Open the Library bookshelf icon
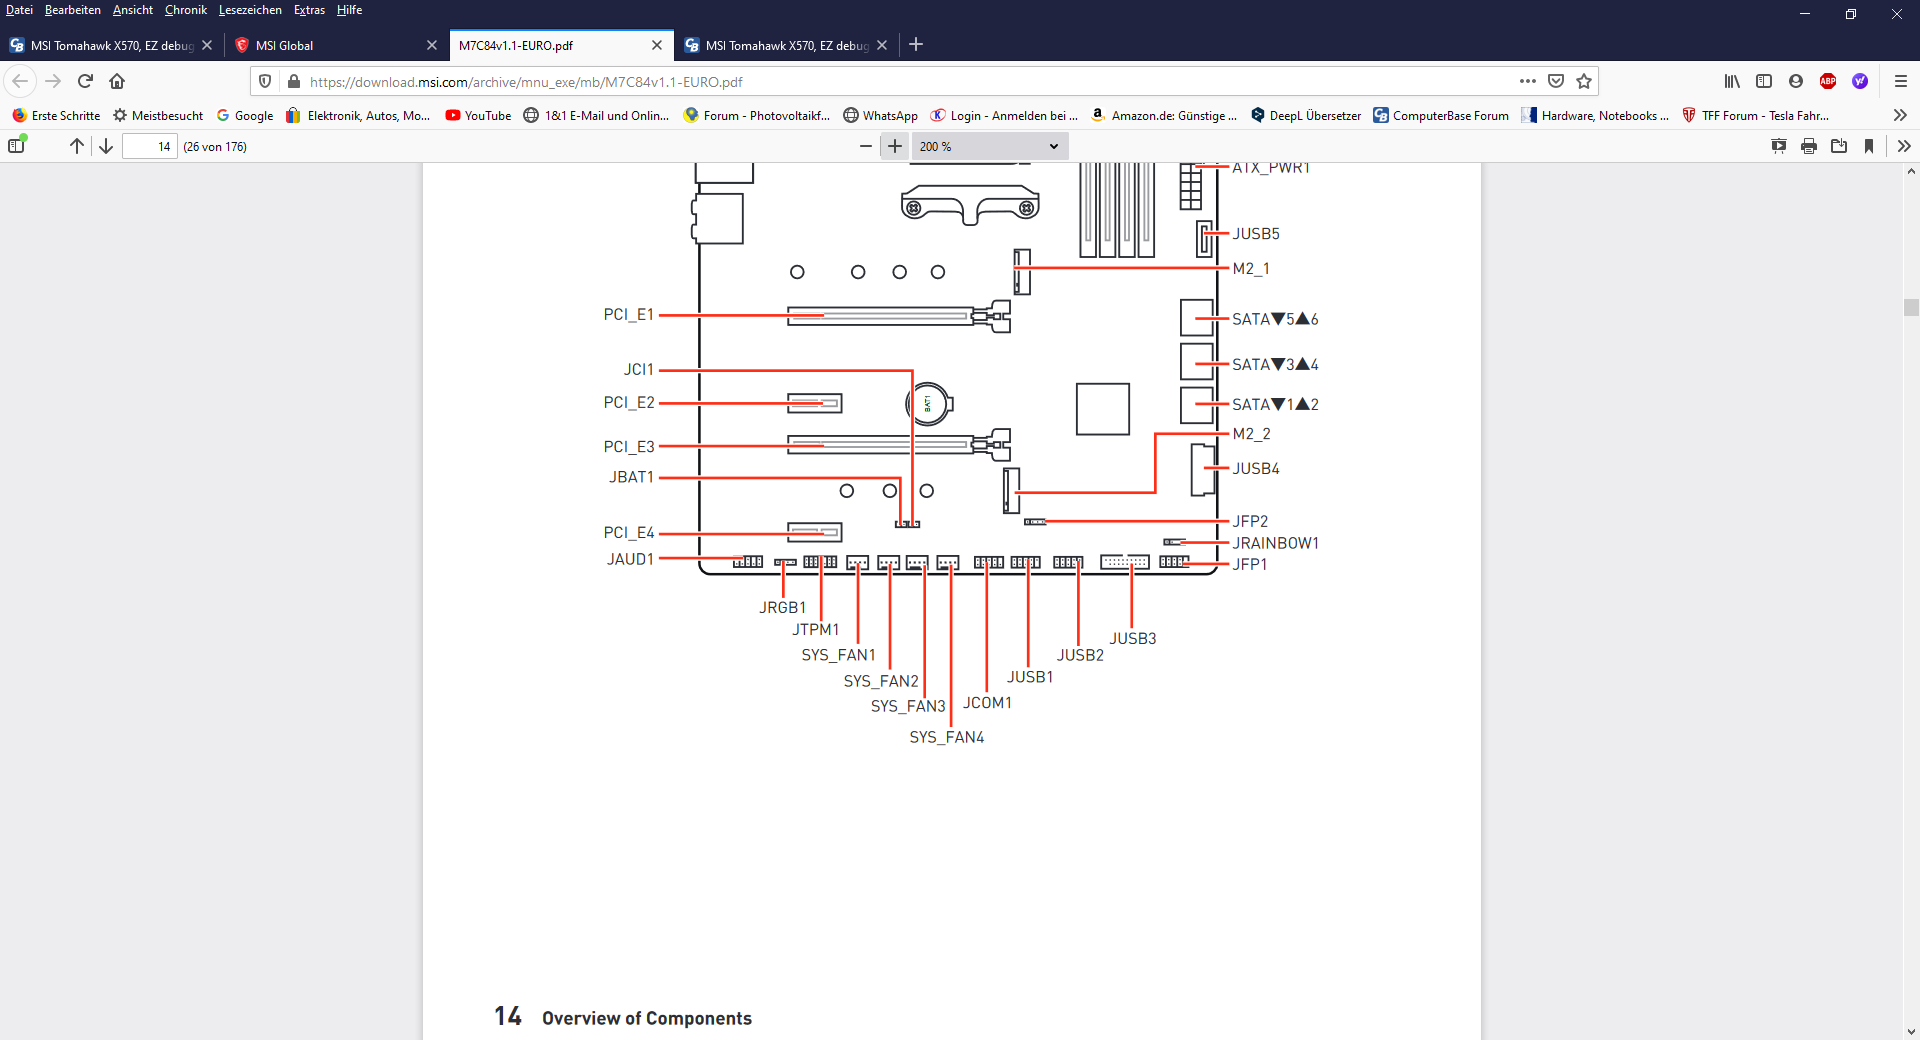The height and width of the screenshot is (1040, 1920). [x=1732, y=81]
